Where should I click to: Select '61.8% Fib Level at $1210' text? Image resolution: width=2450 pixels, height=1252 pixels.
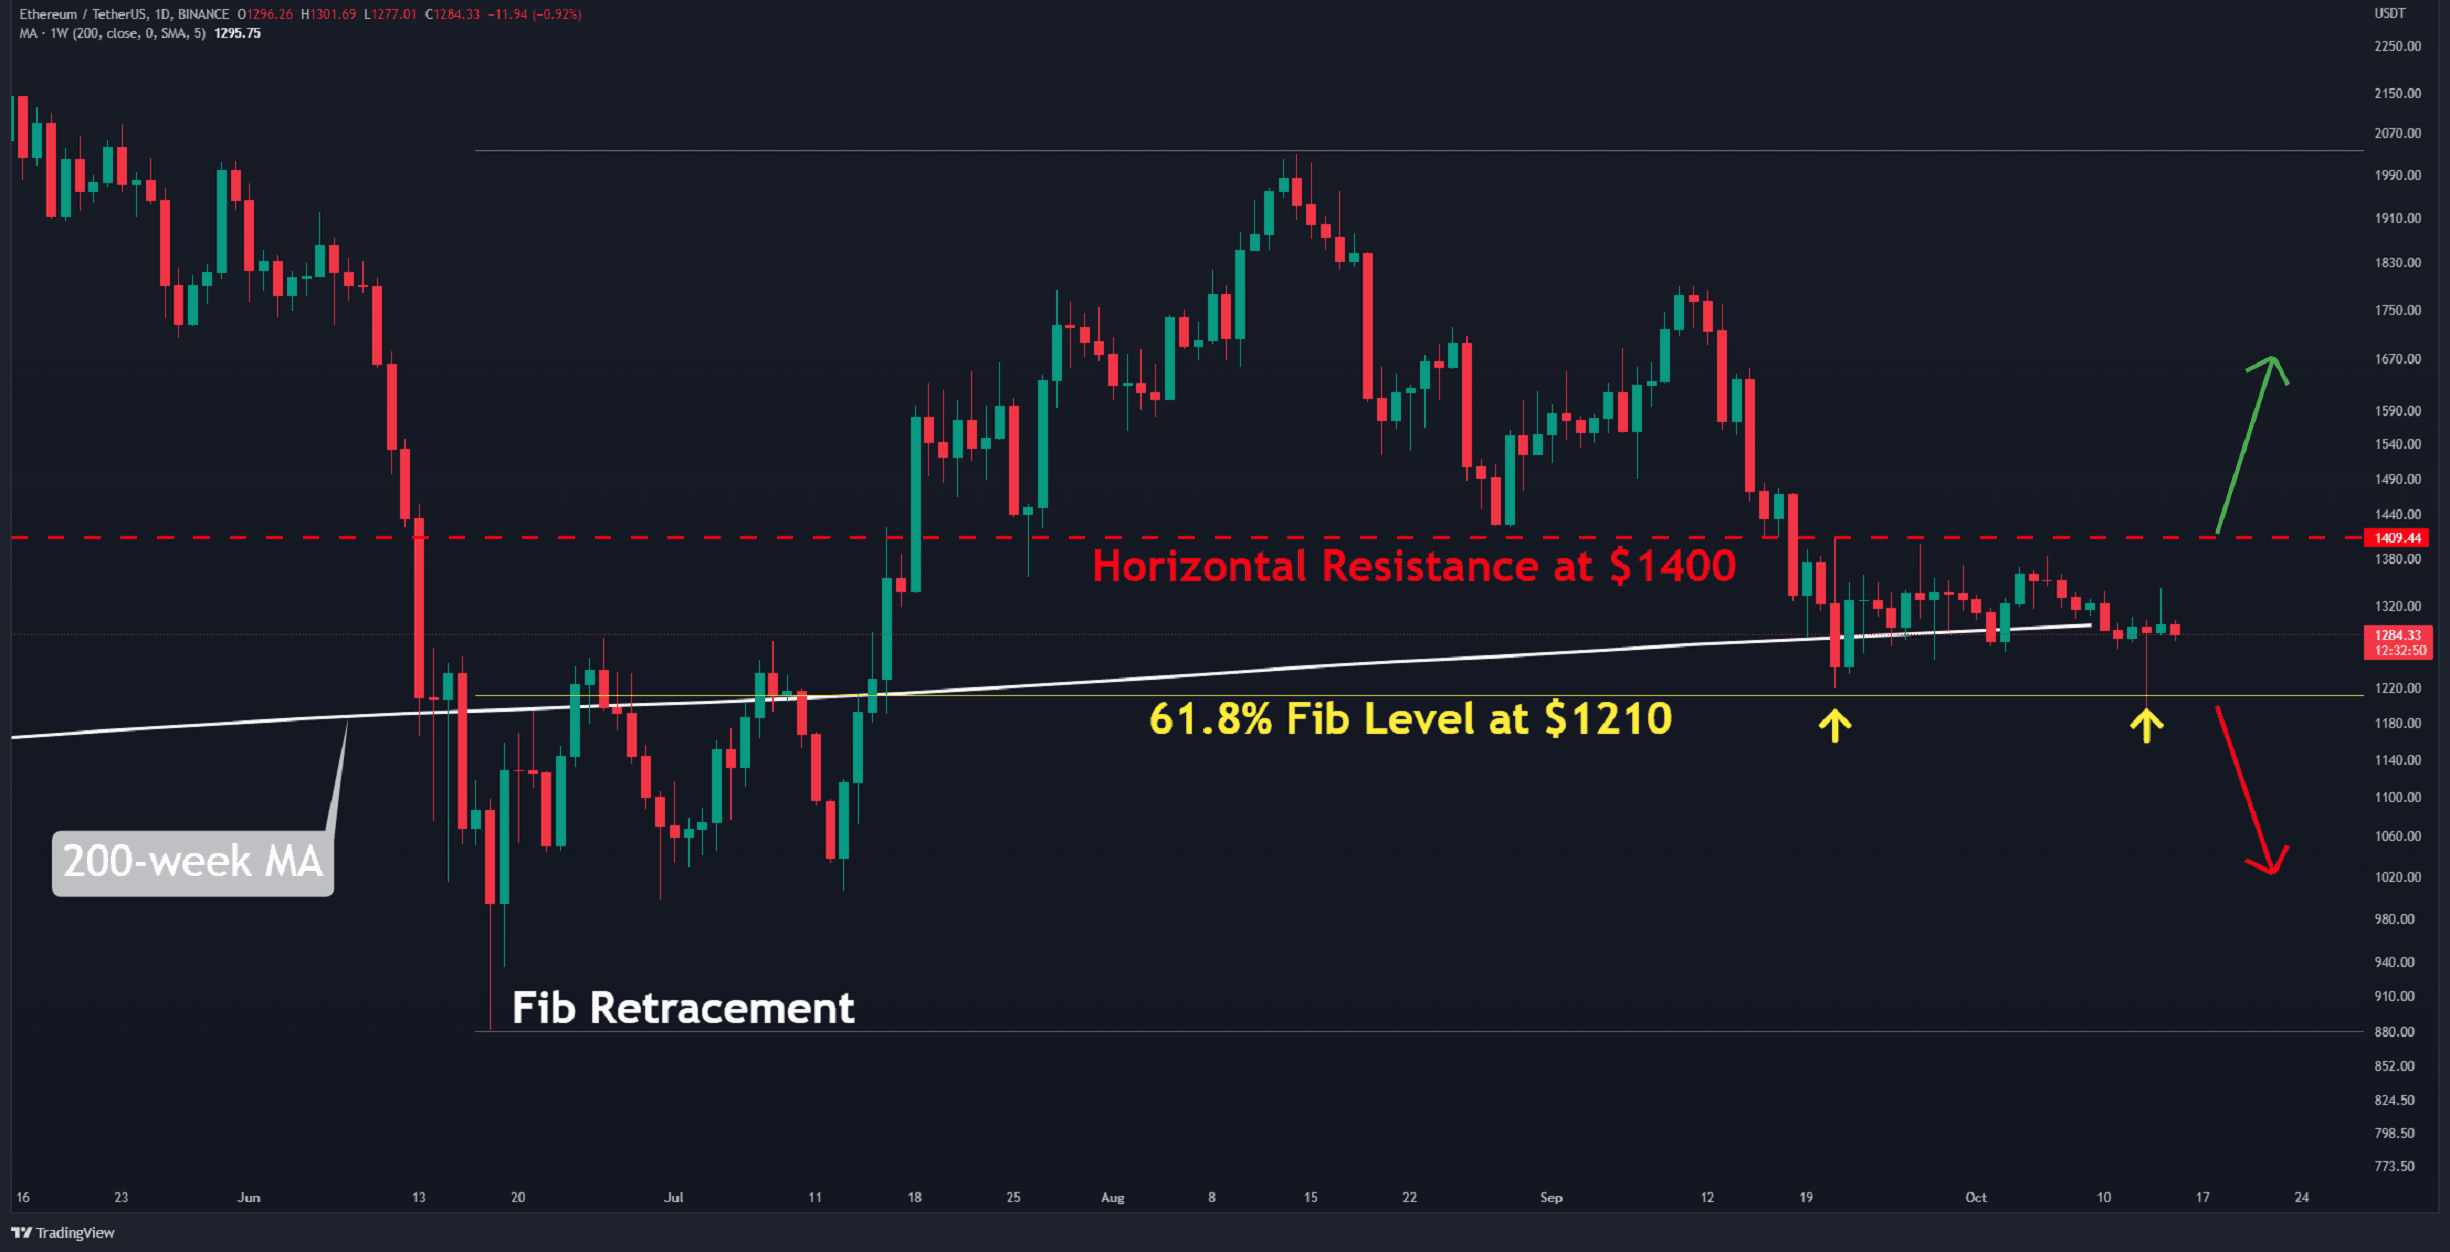(1410, 719)
